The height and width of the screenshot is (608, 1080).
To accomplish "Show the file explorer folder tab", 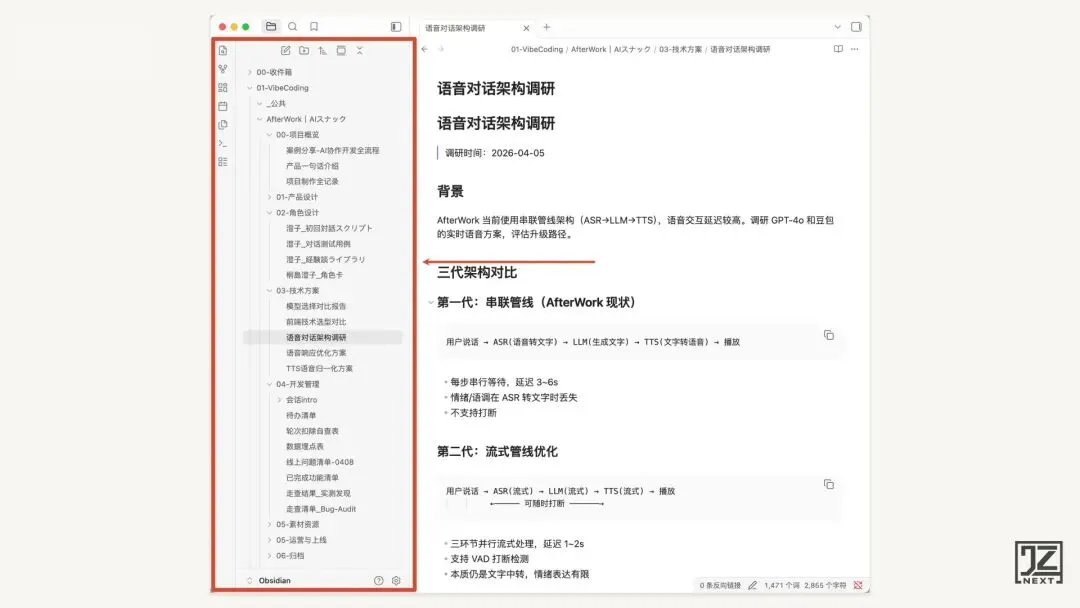I will point(271,26).
